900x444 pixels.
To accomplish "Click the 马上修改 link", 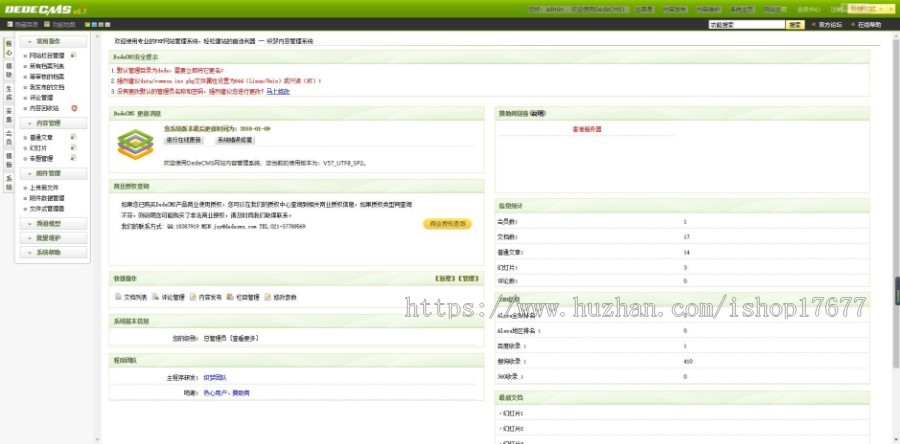I will coord(278,91).
